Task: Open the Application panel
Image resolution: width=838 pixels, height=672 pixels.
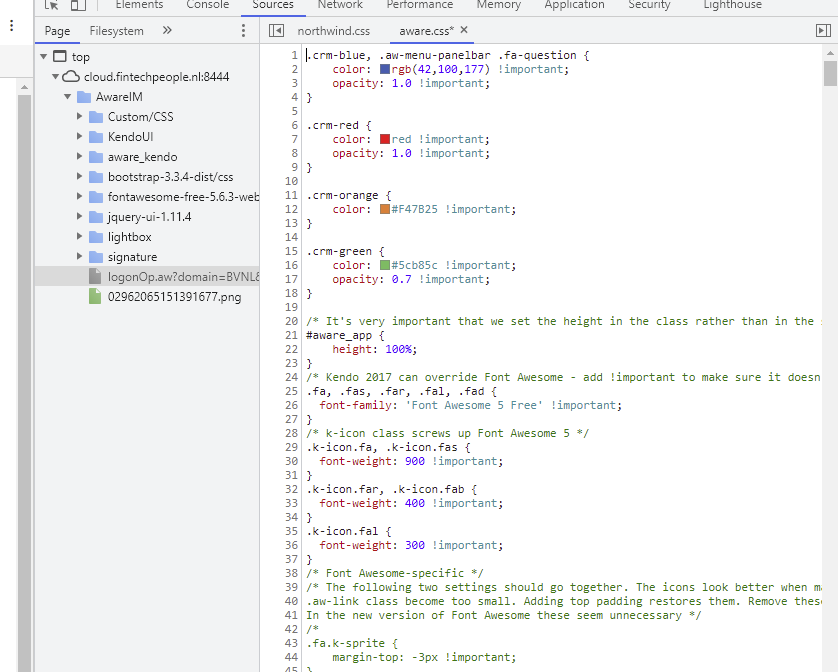Action: point(575,5)
